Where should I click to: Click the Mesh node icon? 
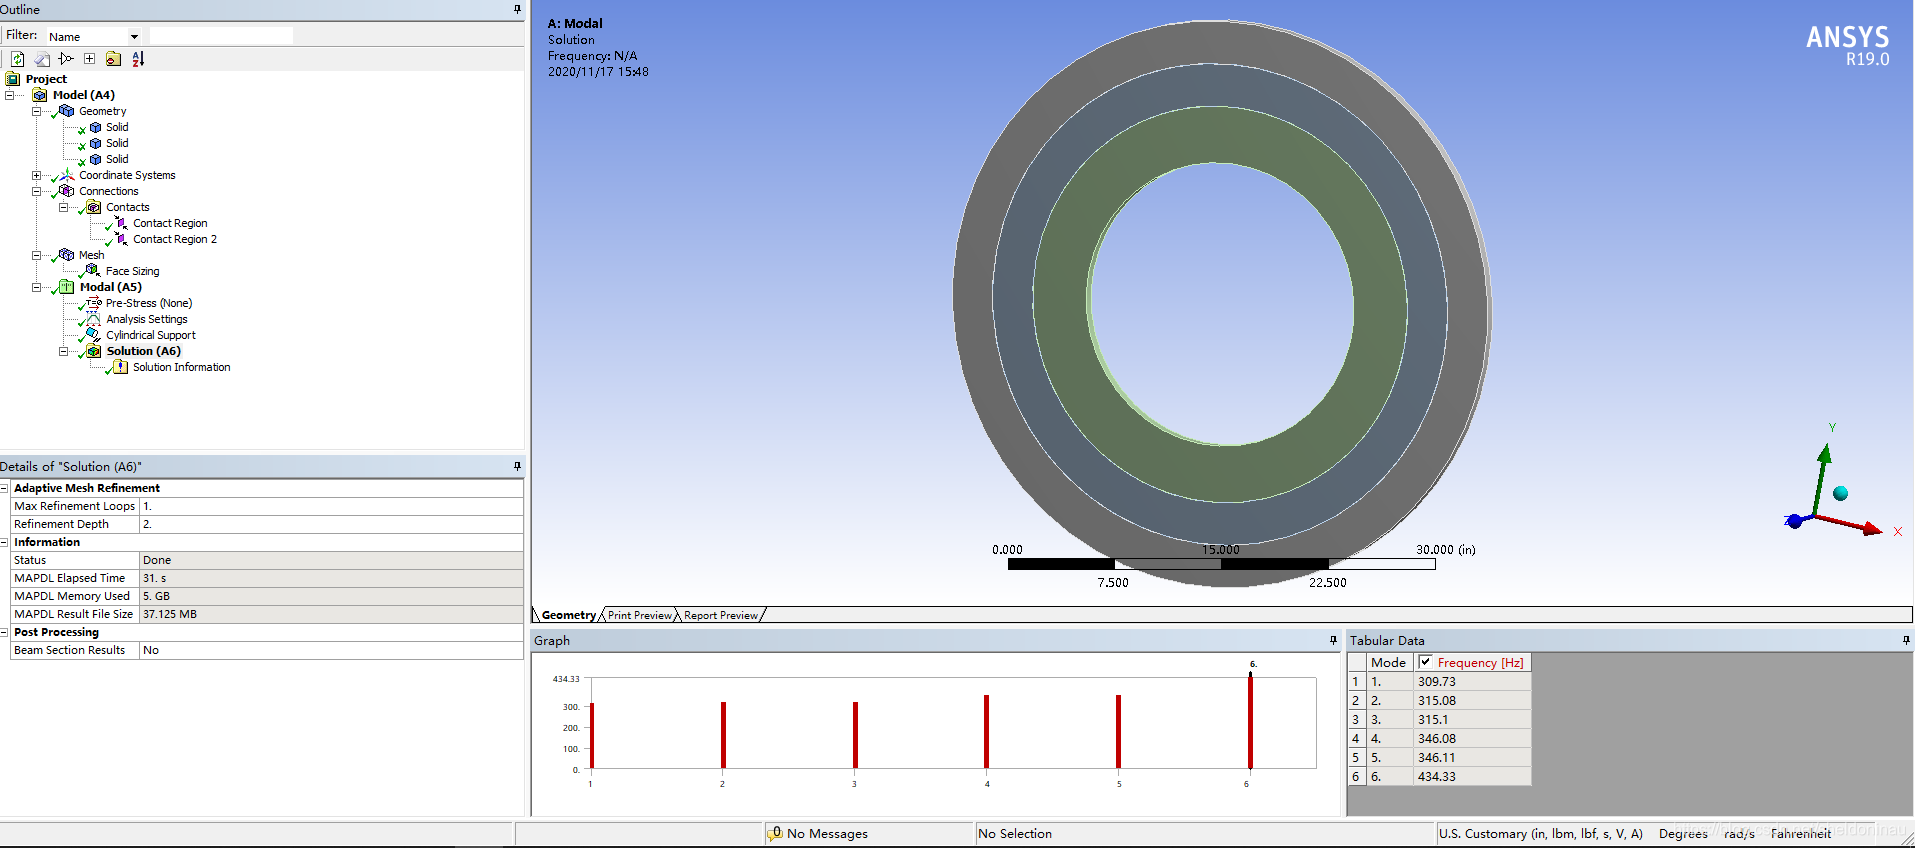(67, 255)
